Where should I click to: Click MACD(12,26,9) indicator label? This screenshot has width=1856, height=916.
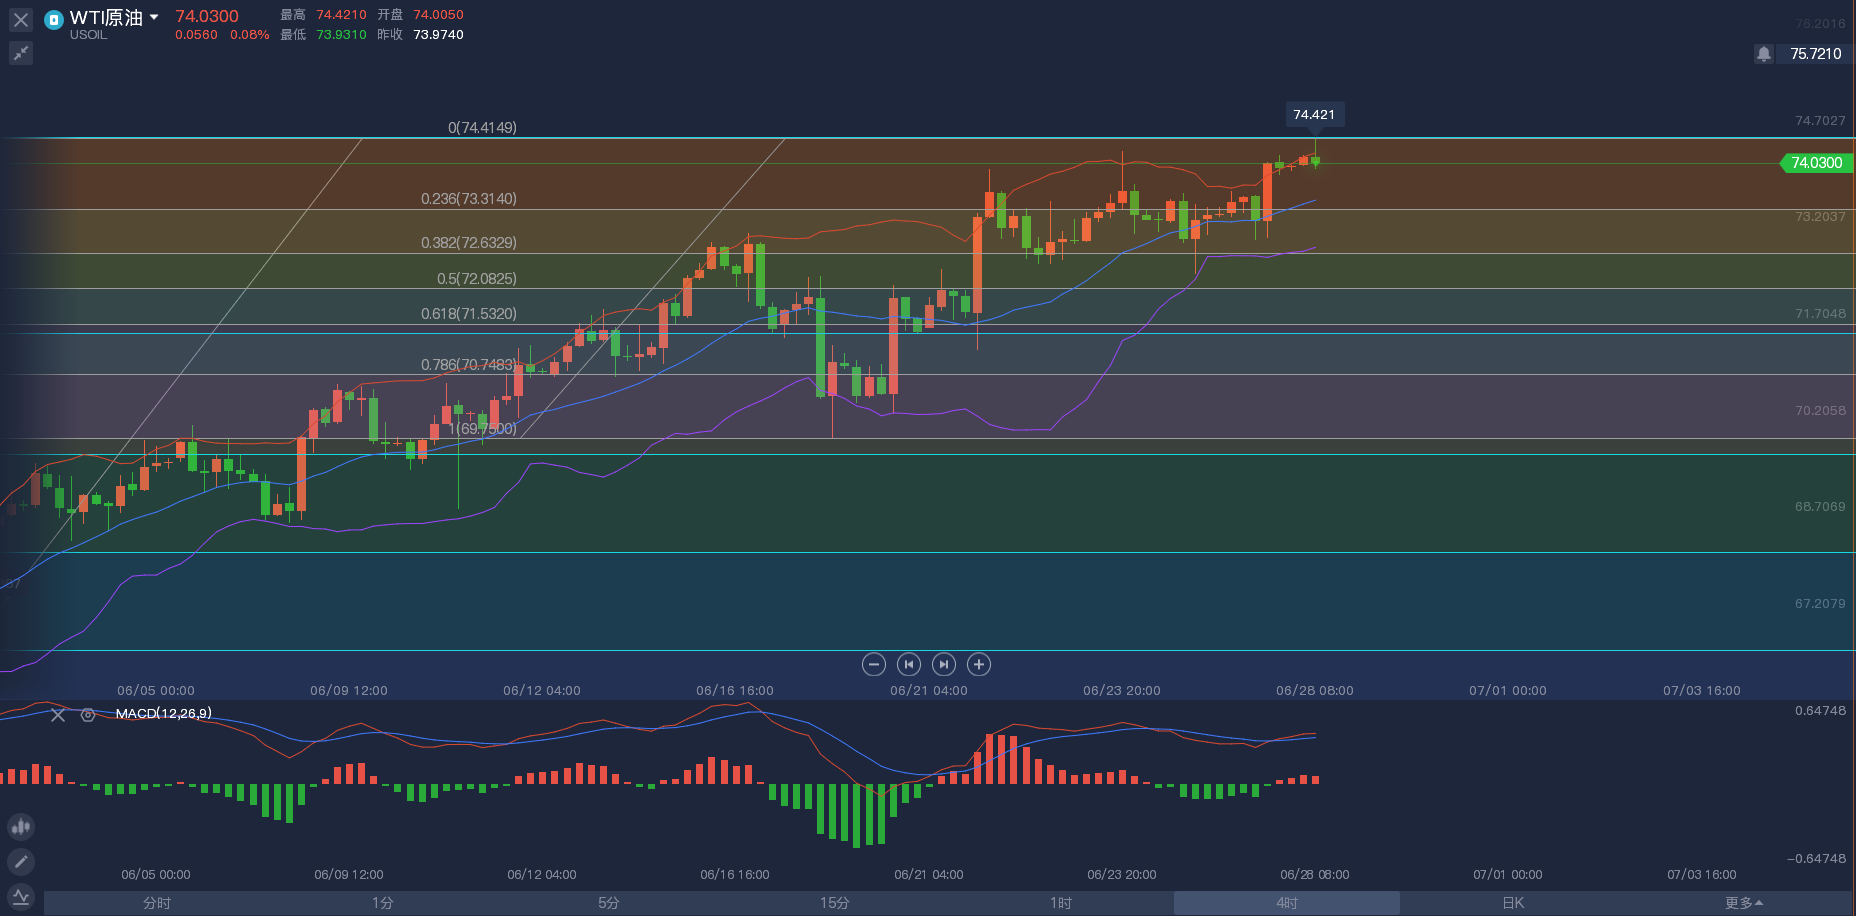[x=164, y=714]
